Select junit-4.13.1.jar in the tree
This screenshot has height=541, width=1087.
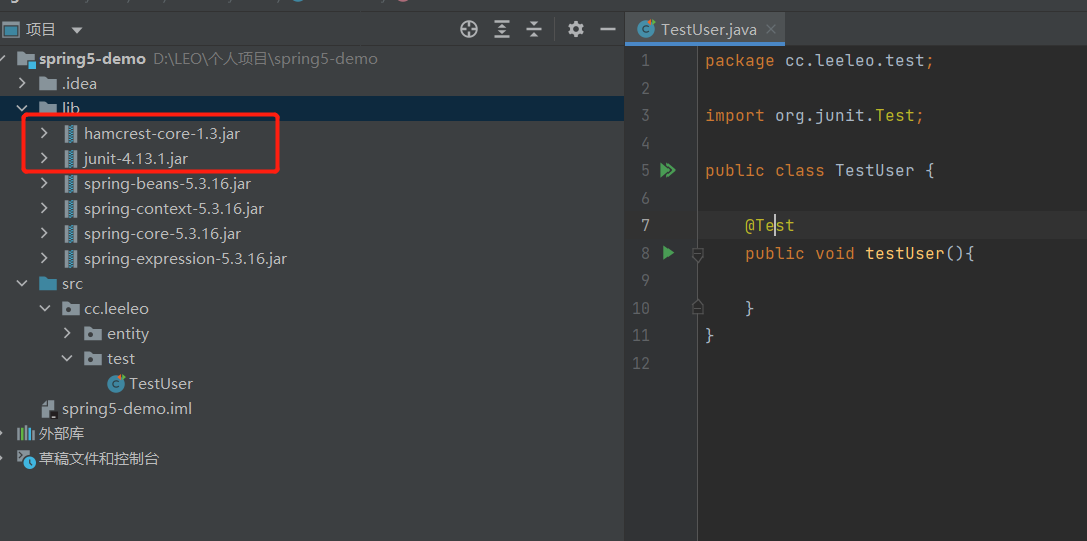point(135,159)
